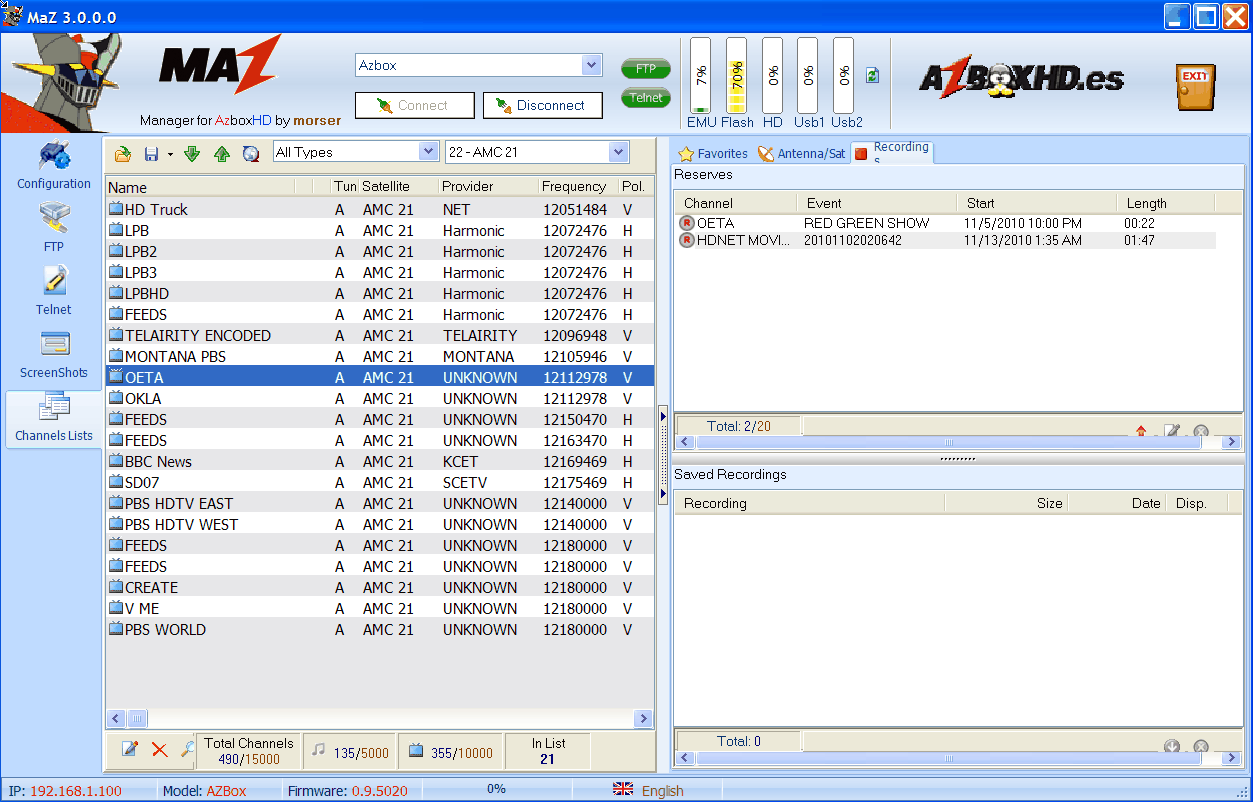Open the Azbox device dropdown
Viewport: 1253px width, 802px height.
click(x=591, y=65)
